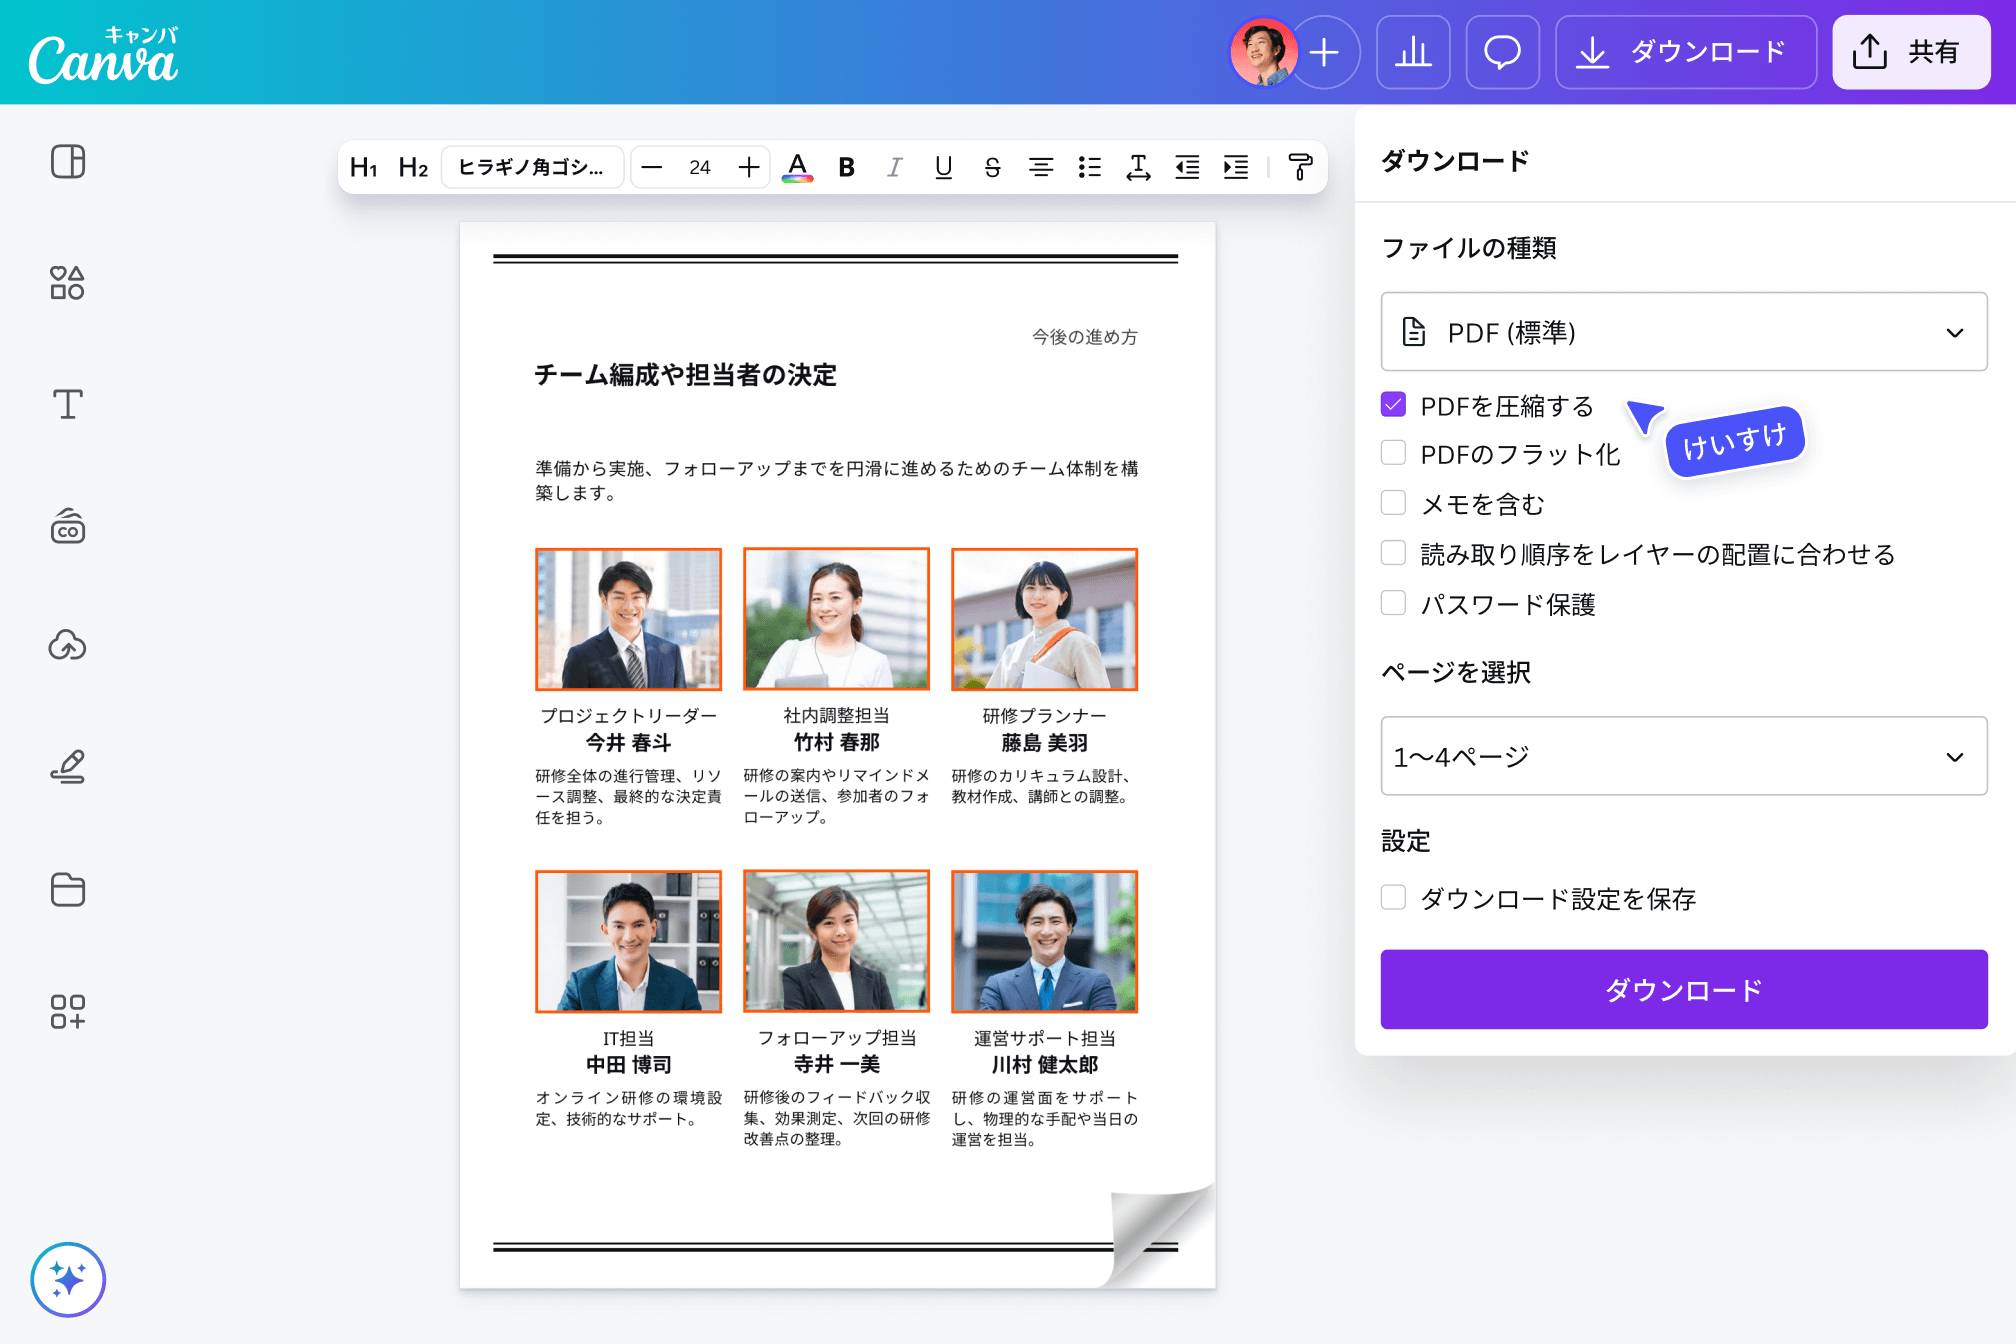The height and width of the screenshot is (1344, 2016).
Task: Launch the Magic assistant sparkle button
Action: 68,1279
